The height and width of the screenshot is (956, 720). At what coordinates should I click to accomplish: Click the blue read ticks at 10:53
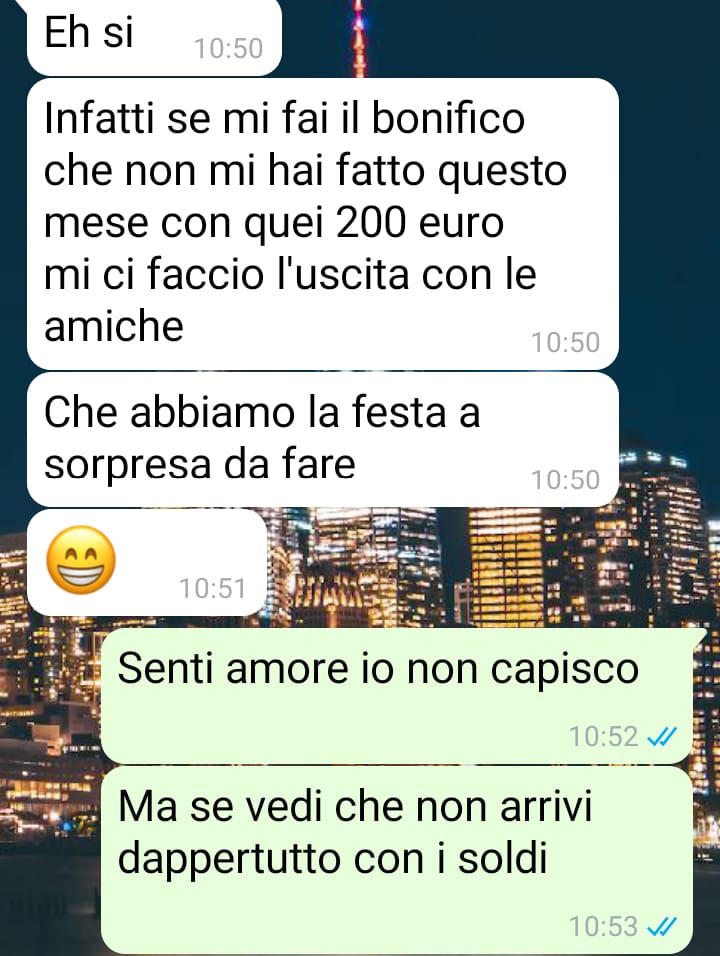click(661, 927)
